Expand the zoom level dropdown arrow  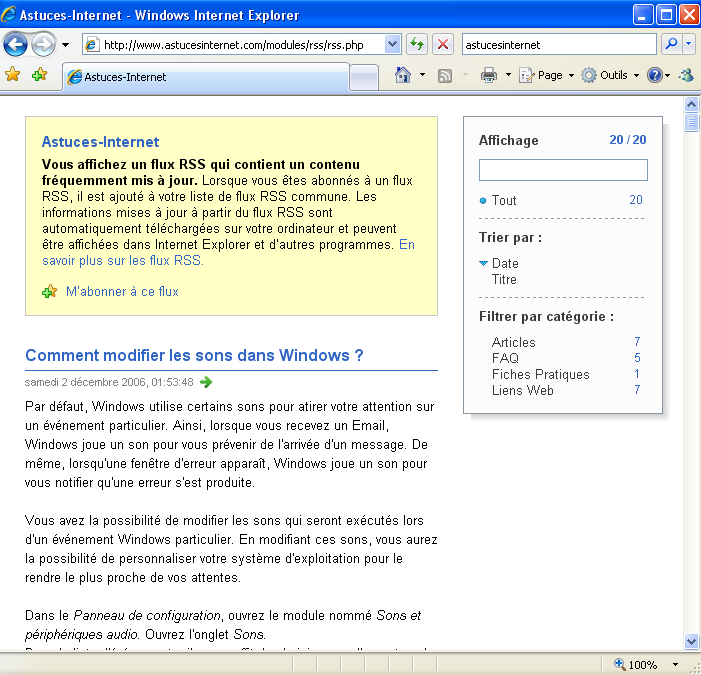(675, 665)
